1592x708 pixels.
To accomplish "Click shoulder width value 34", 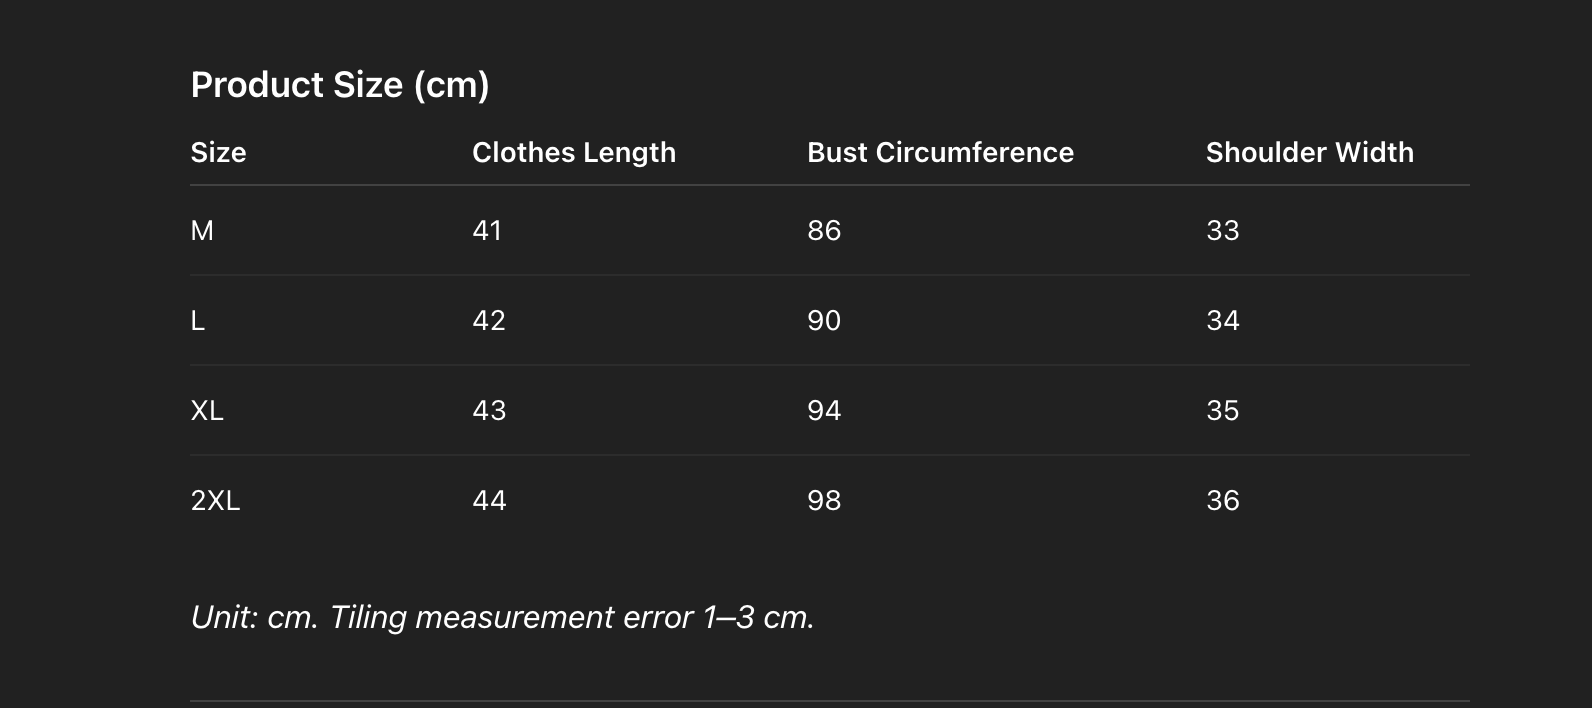I will (1222, 321).
